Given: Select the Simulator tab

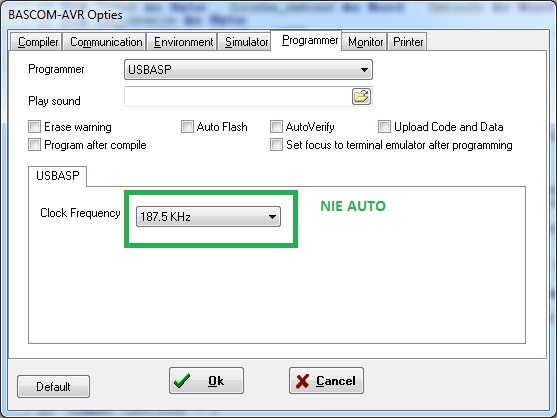Looking at the screenshot, I should (x=245, y=42).
